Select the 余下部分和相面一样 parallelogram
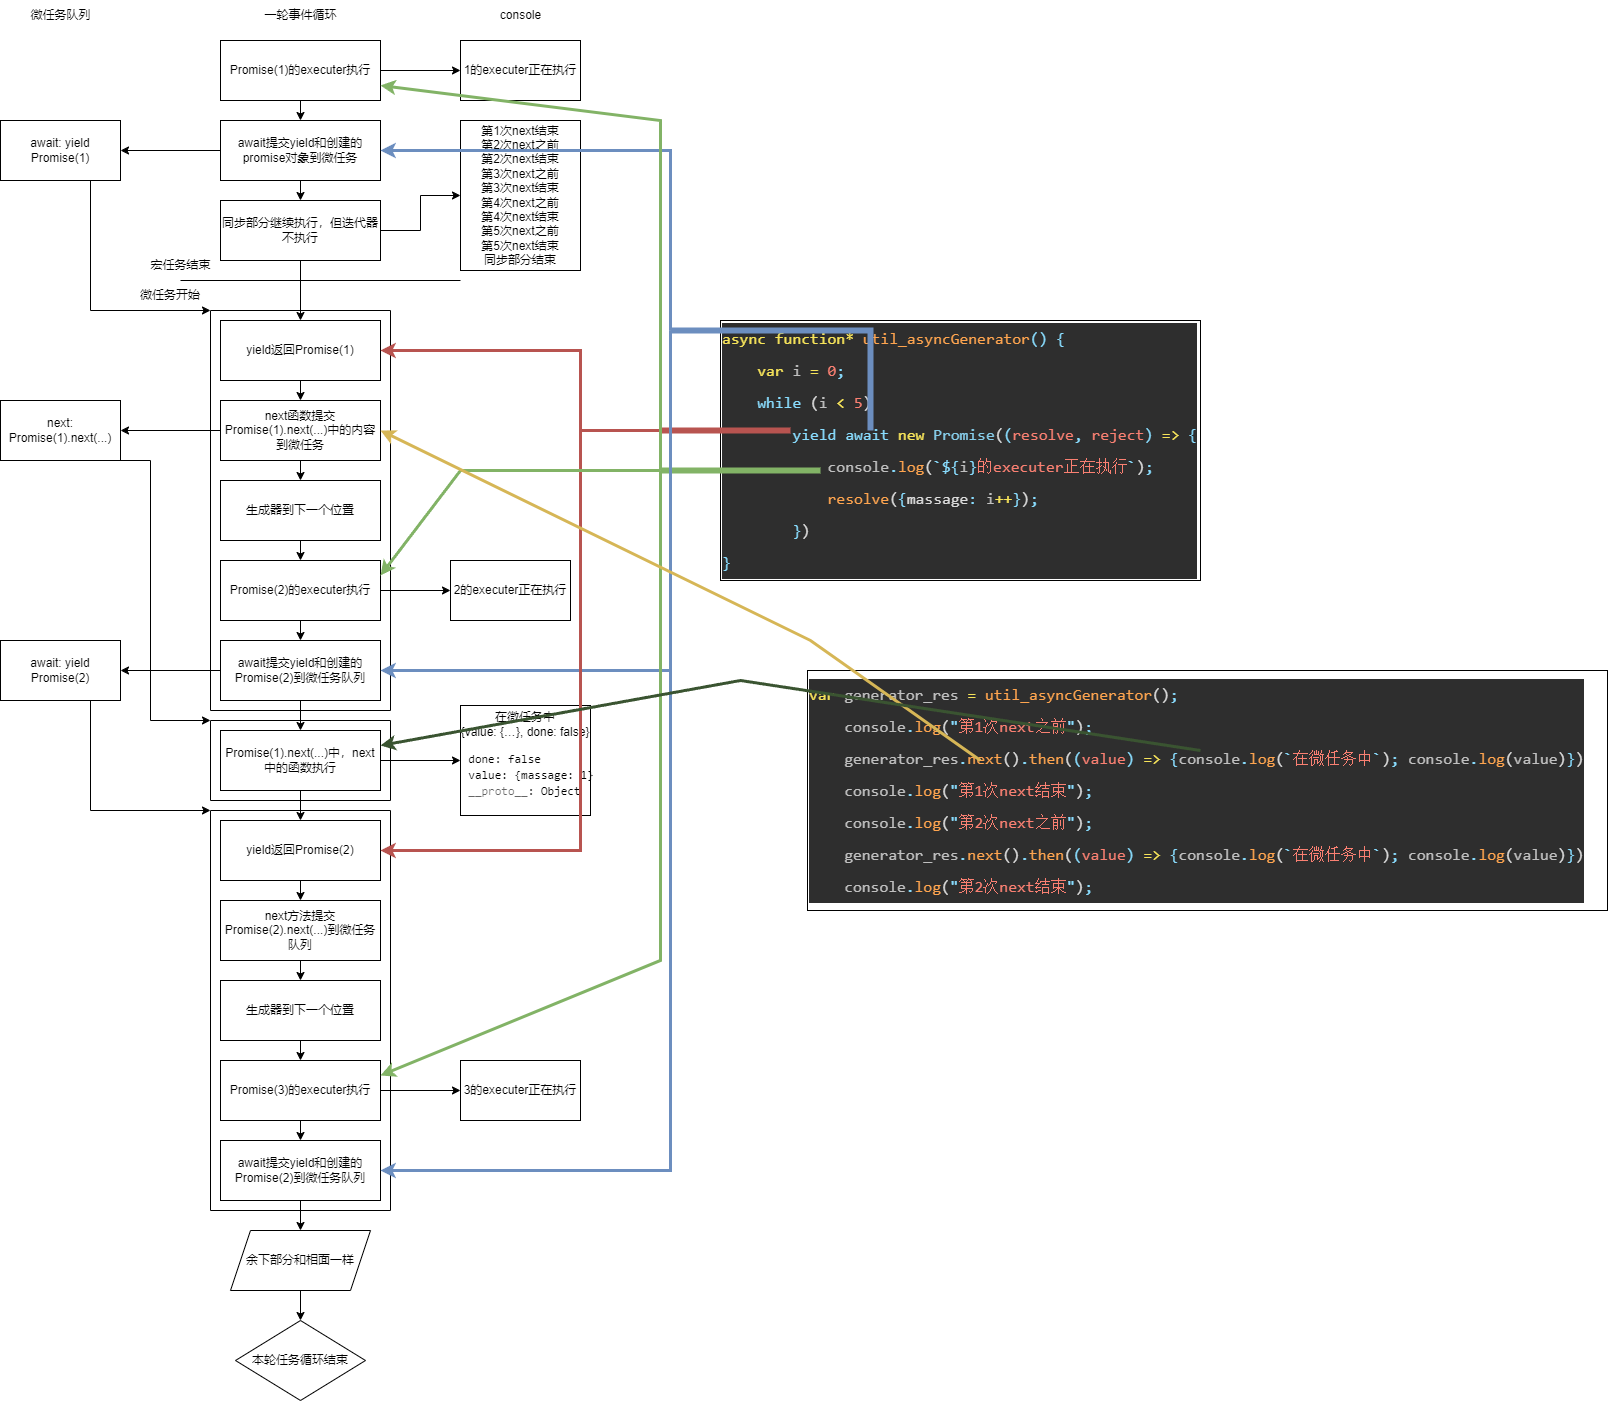The height and width of the screenshot is (1401, 1608). tap(300, 1260)
